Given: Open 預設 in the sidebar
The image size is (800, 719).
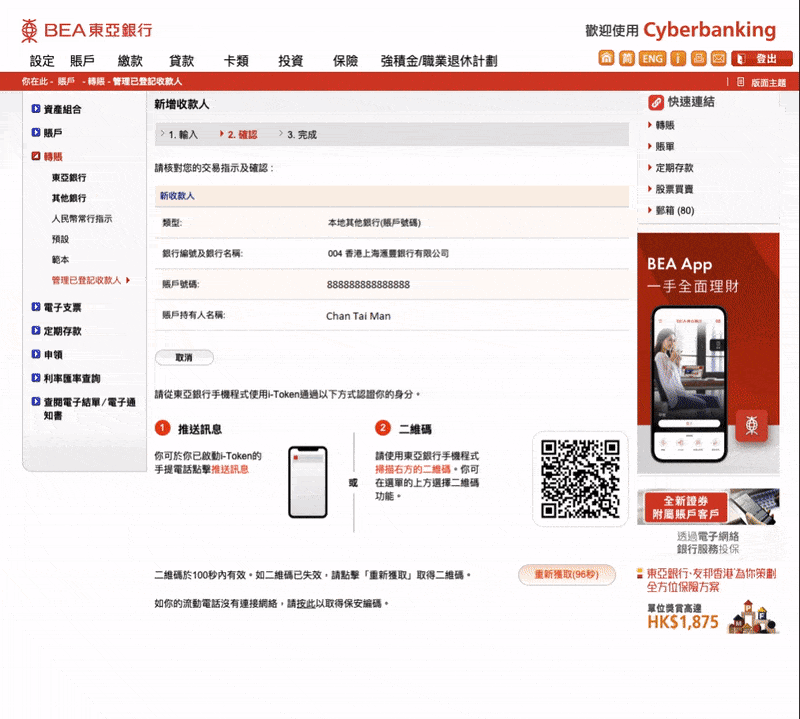Looking at the screenshot, I should point(60,239).
